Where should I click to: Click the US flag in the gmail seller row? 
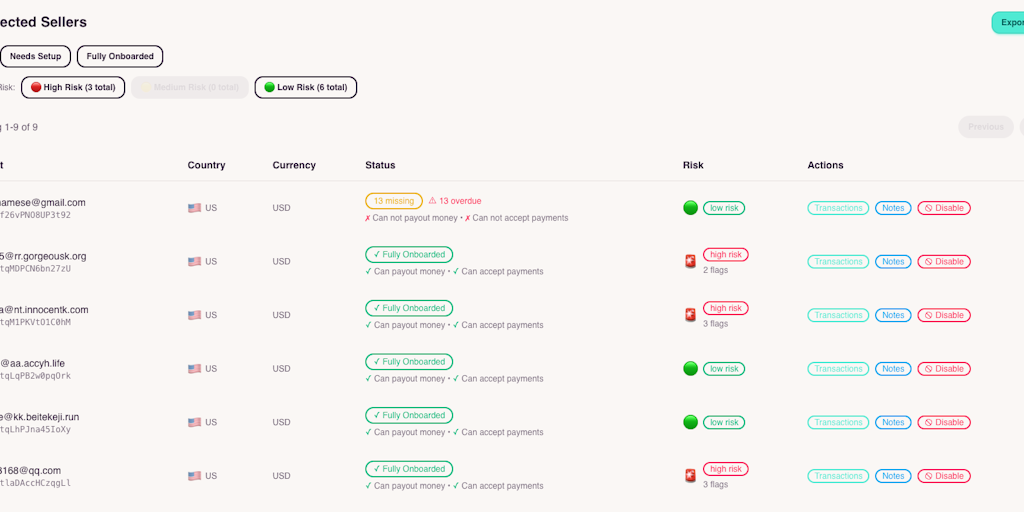pyautogui.click(x=194, y=208)
